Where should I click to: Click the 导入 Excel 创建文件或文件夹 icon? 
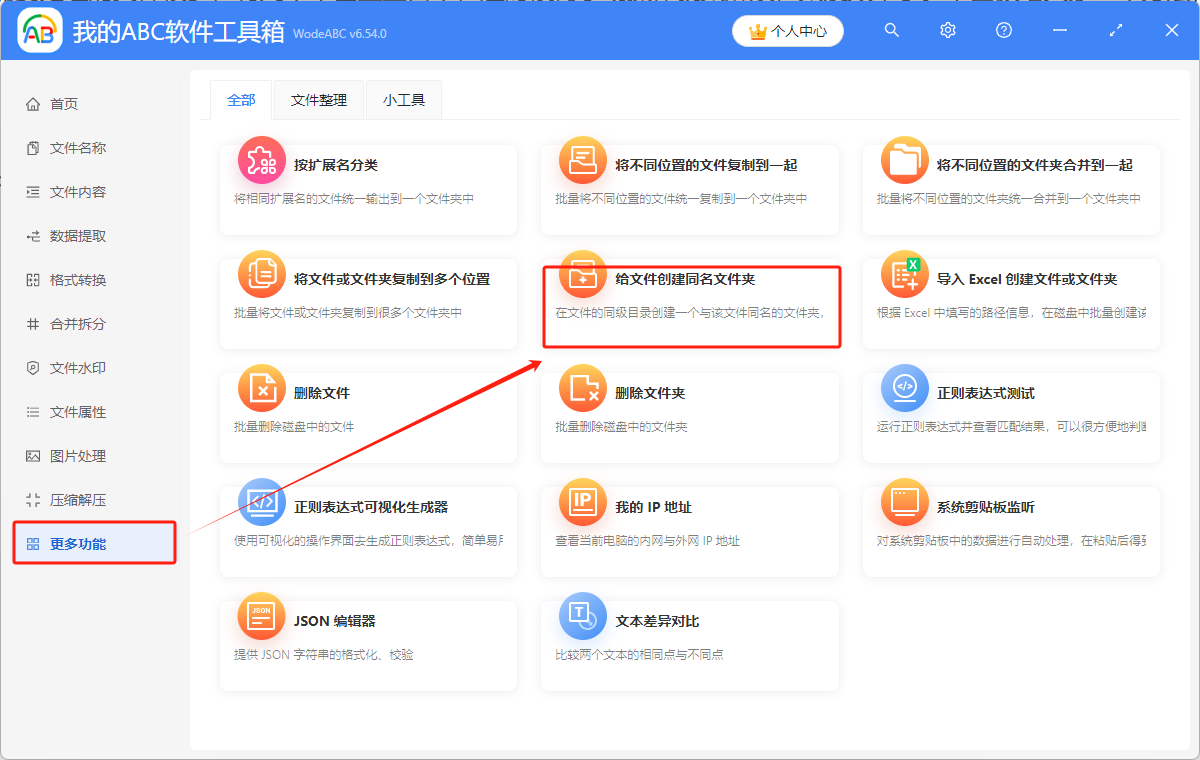point(904,274)
